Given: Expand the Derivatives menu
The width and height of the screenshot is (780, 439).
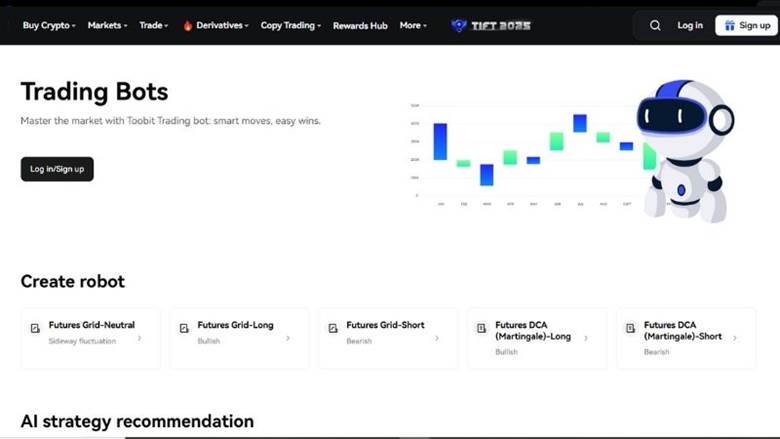Looking at the screenshot, I should (x=222, y=25).
